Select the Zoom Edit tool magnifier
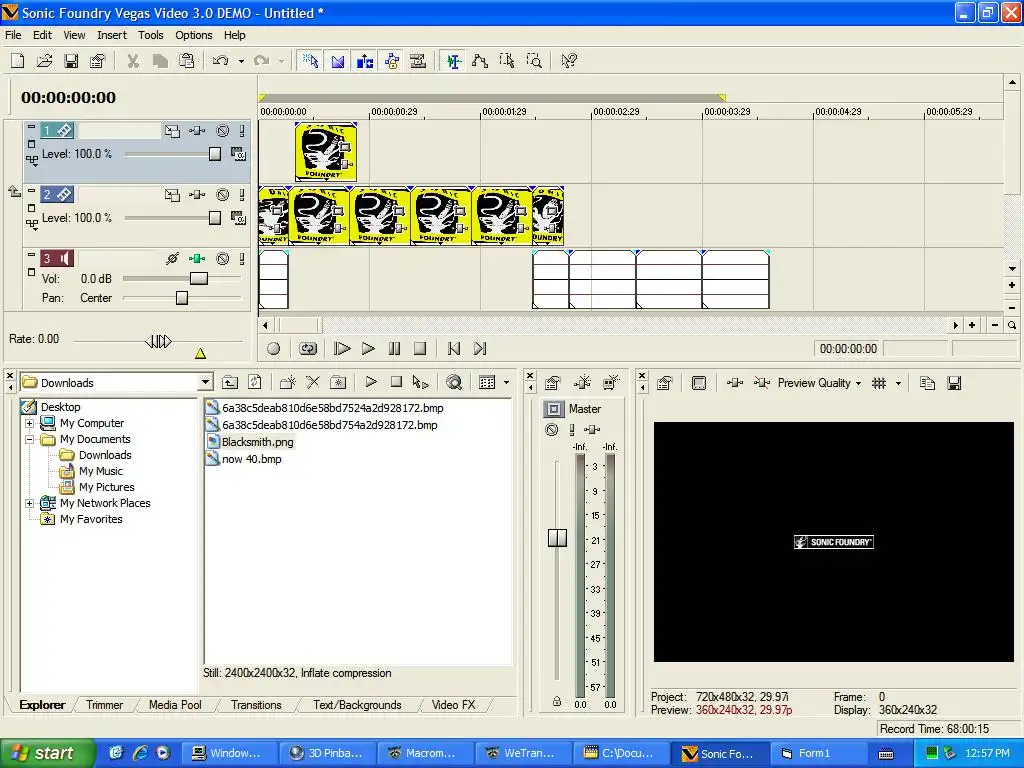Screen dimensions: 1024x768 point(534,61)
